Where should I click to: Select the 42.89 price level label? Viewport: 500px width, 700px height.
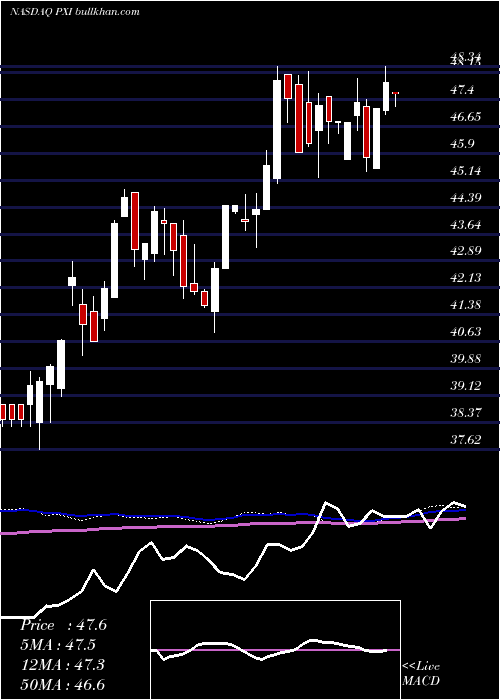click(x=466, y=251)
